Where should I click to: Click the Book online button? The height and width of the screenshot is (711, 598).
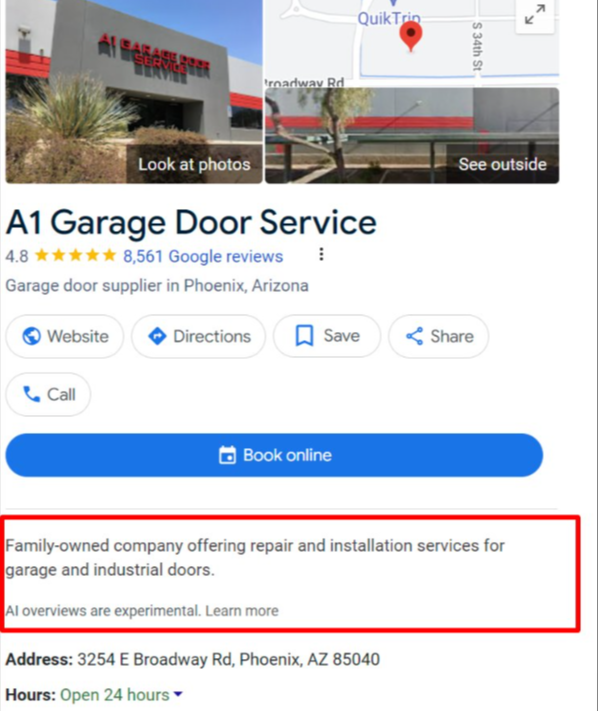(274, 455)
